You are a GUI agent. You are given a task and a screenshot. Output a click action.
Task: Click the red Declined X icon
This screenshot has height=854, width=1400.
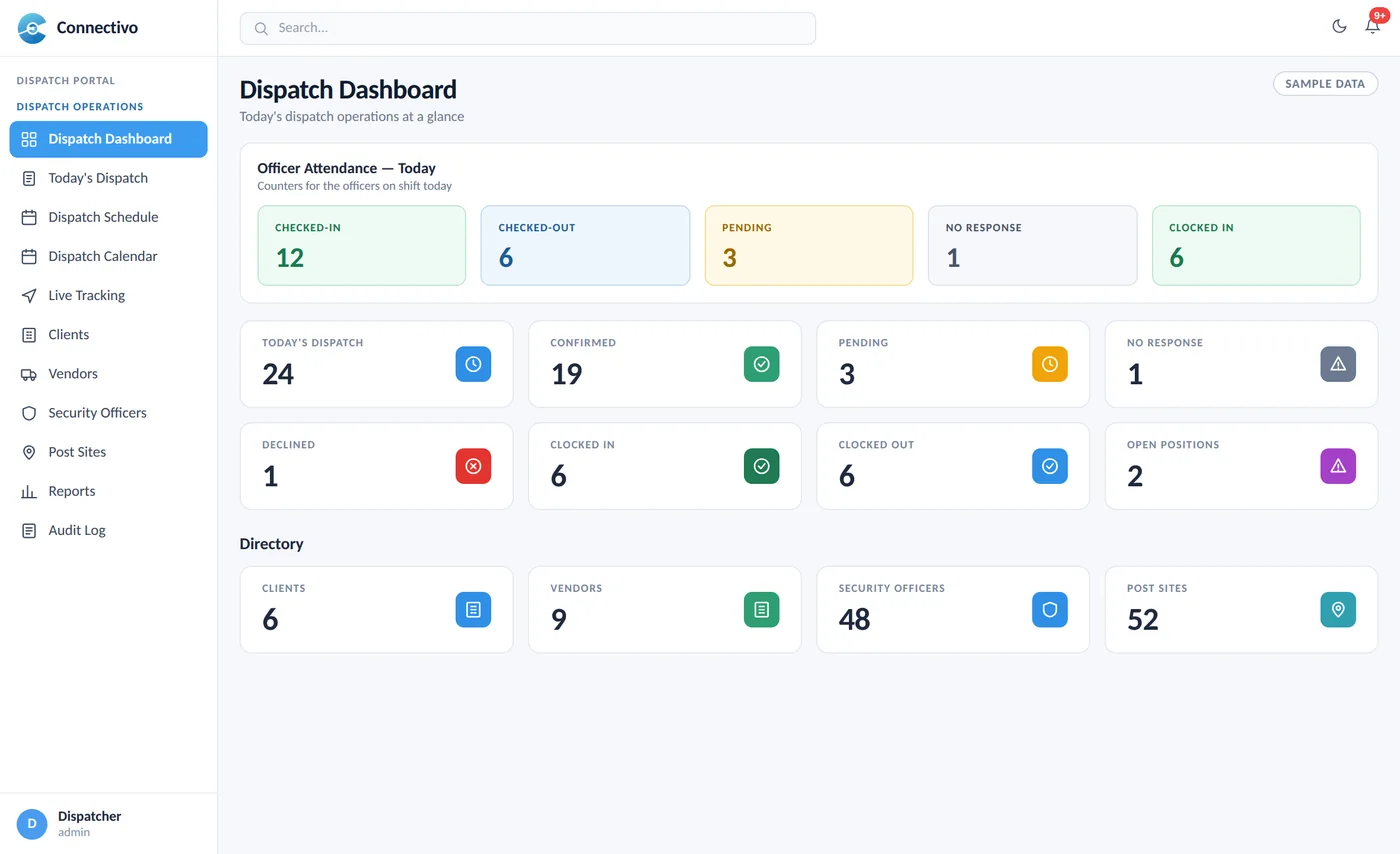(473, 466)
